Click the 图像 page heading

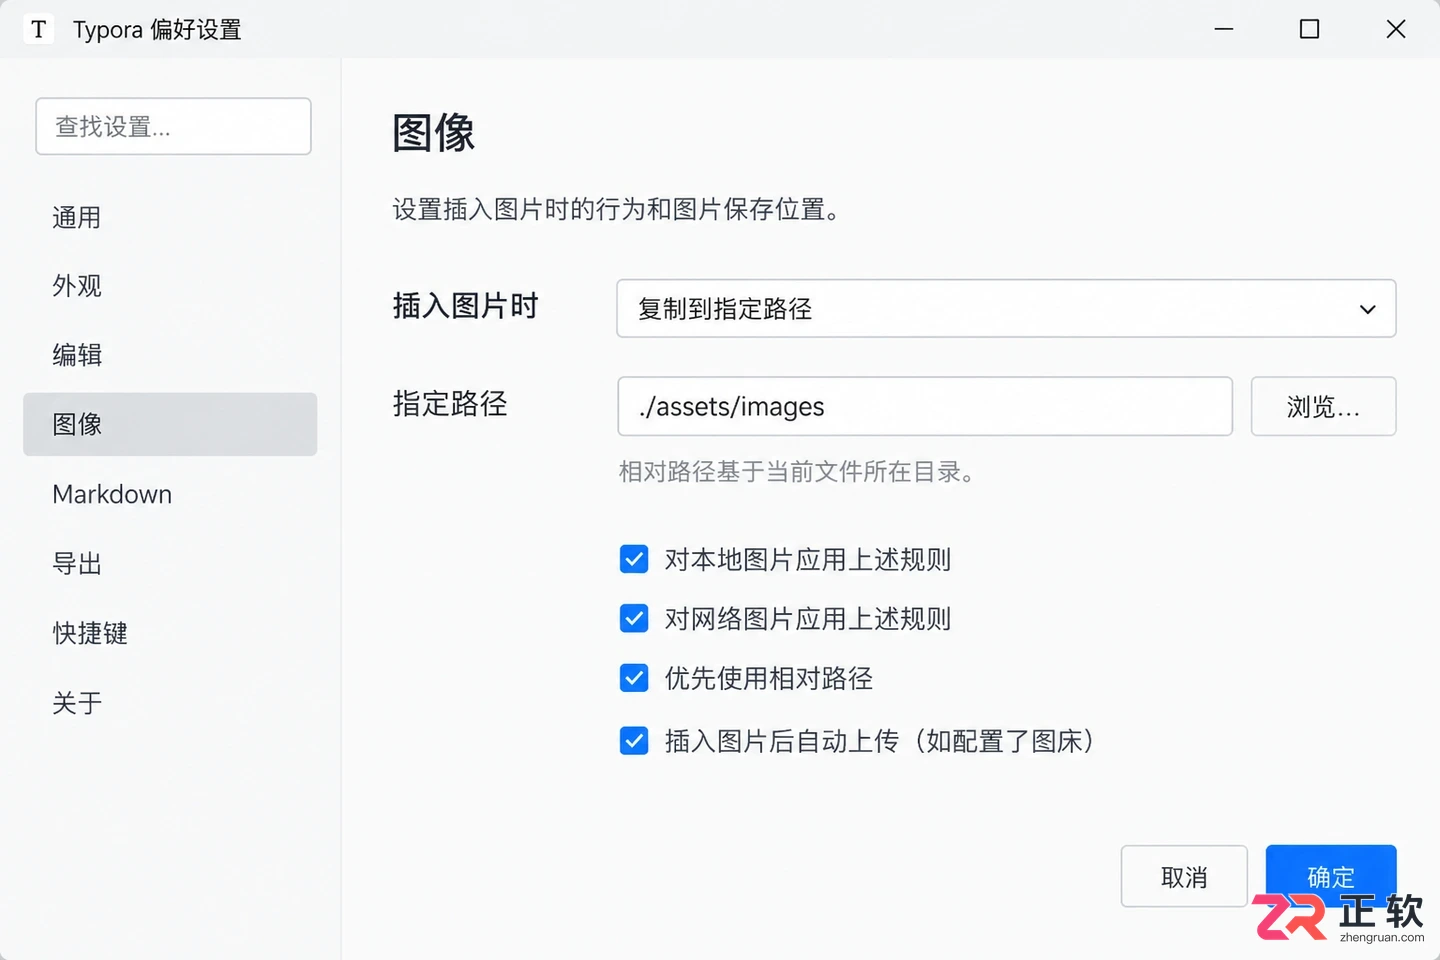click(x=434, y=133)
